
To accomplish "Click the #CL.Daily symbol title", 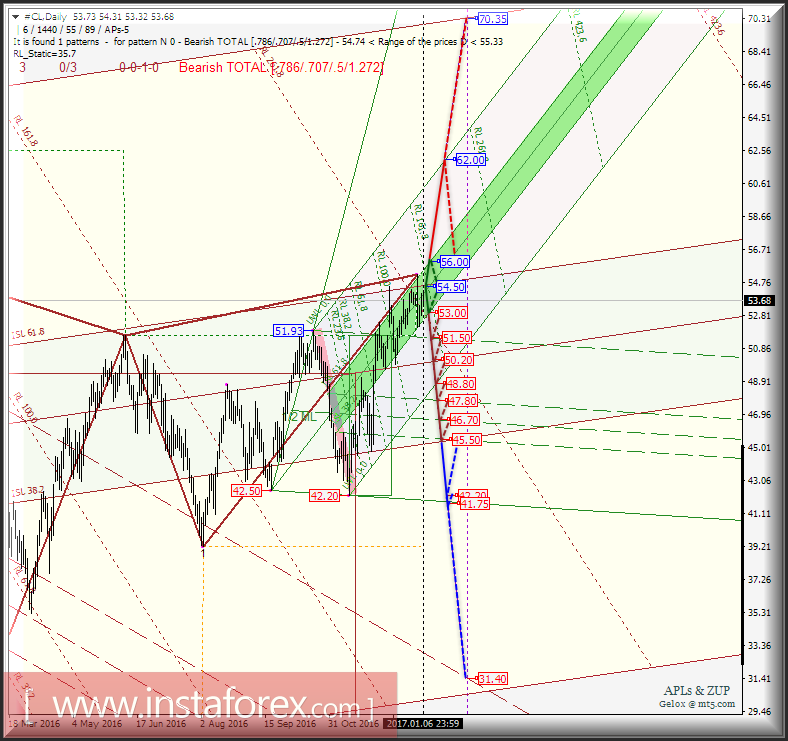I will tap(45, 17).
